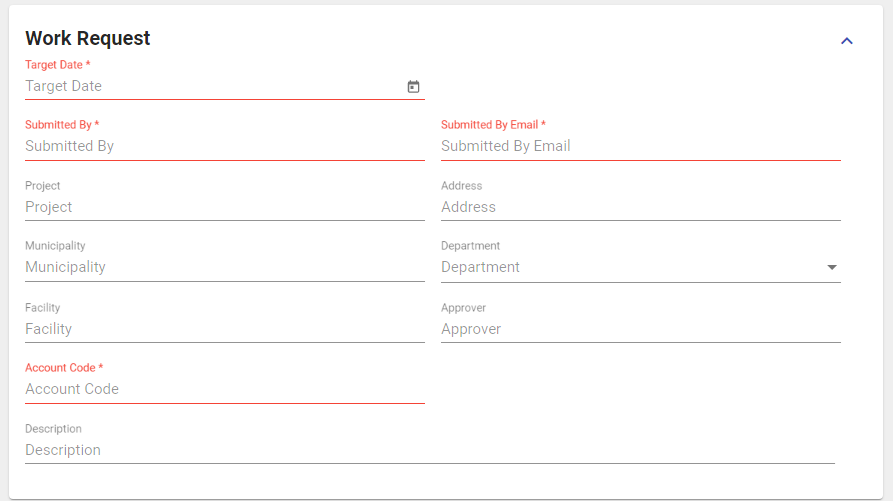Focus the Approver input field
The width and height of the screenshot is (893, 501).
tap(640, 329)
